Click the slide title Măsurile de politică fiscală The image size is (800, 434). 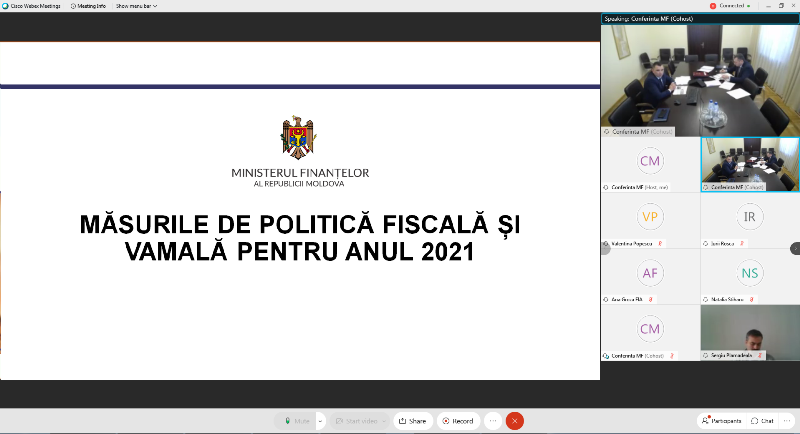tap(300, 238)
